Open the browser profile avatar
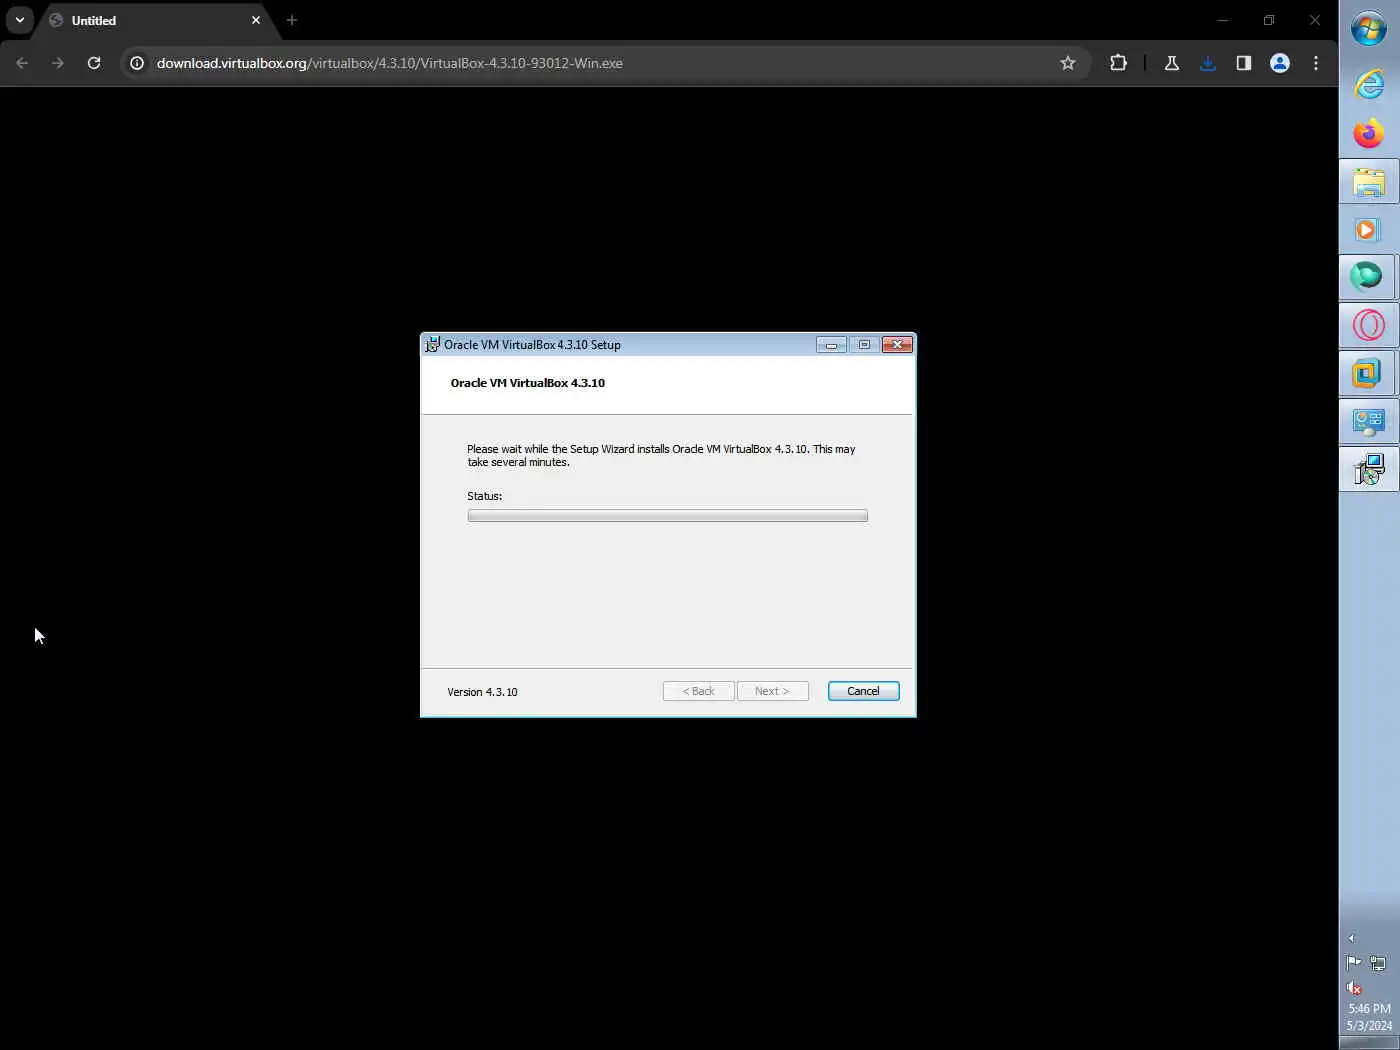 tap(1280, 63)
